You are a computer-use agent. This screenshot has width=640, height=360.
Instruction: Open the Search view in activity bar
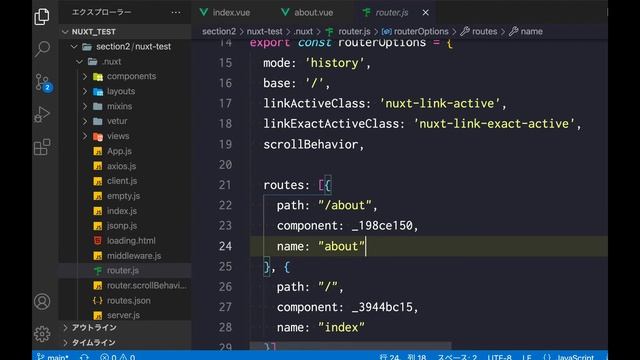click(42, 49)
